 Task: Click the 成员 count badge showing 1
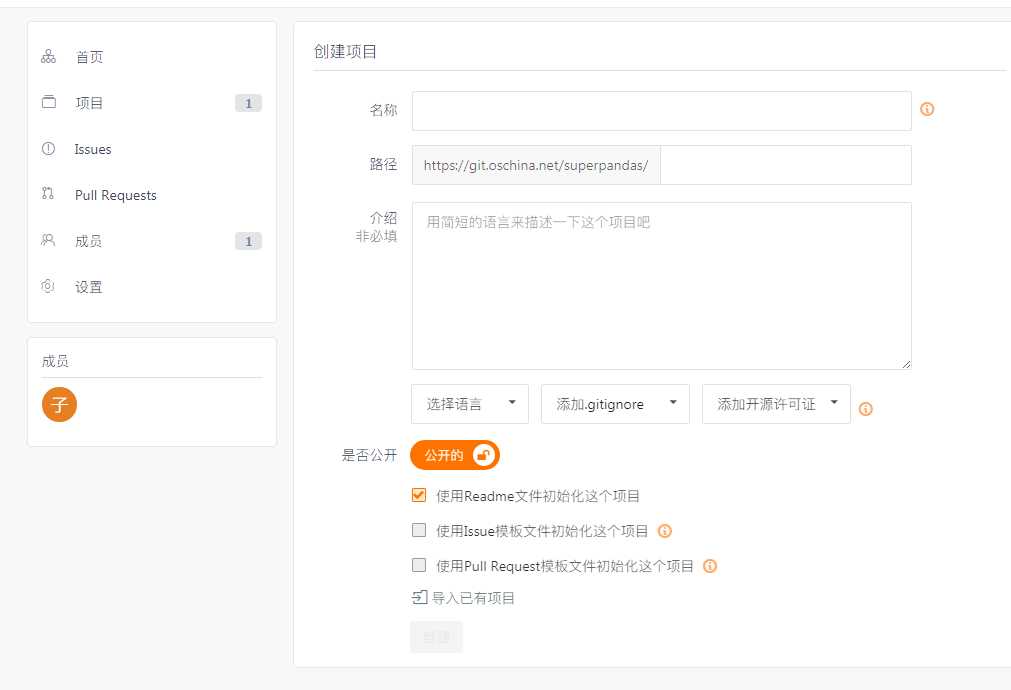click(x=248, y=241)
